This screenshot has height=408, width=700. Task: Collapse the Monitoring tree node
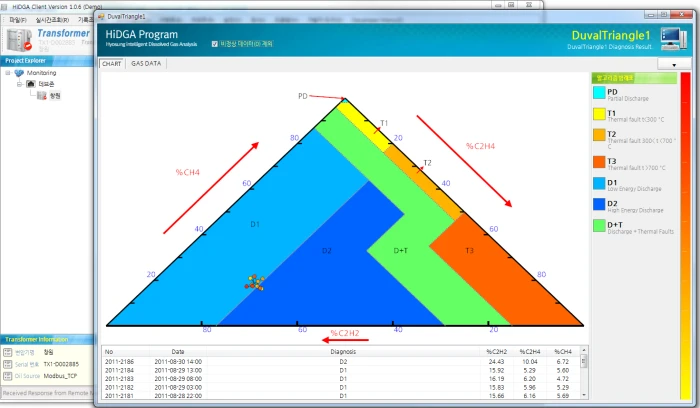tap(8, 73)
